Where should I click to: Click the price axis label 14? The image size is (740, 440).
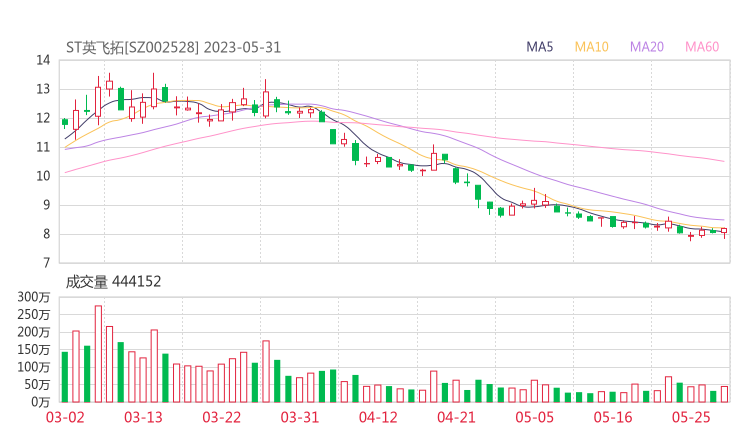[43, 60]
